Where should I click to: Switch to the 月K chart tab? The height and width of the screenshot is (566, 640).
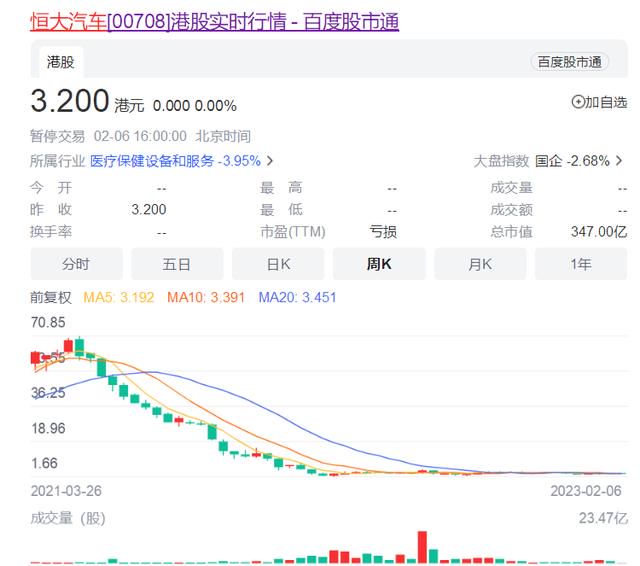point(480,264)
